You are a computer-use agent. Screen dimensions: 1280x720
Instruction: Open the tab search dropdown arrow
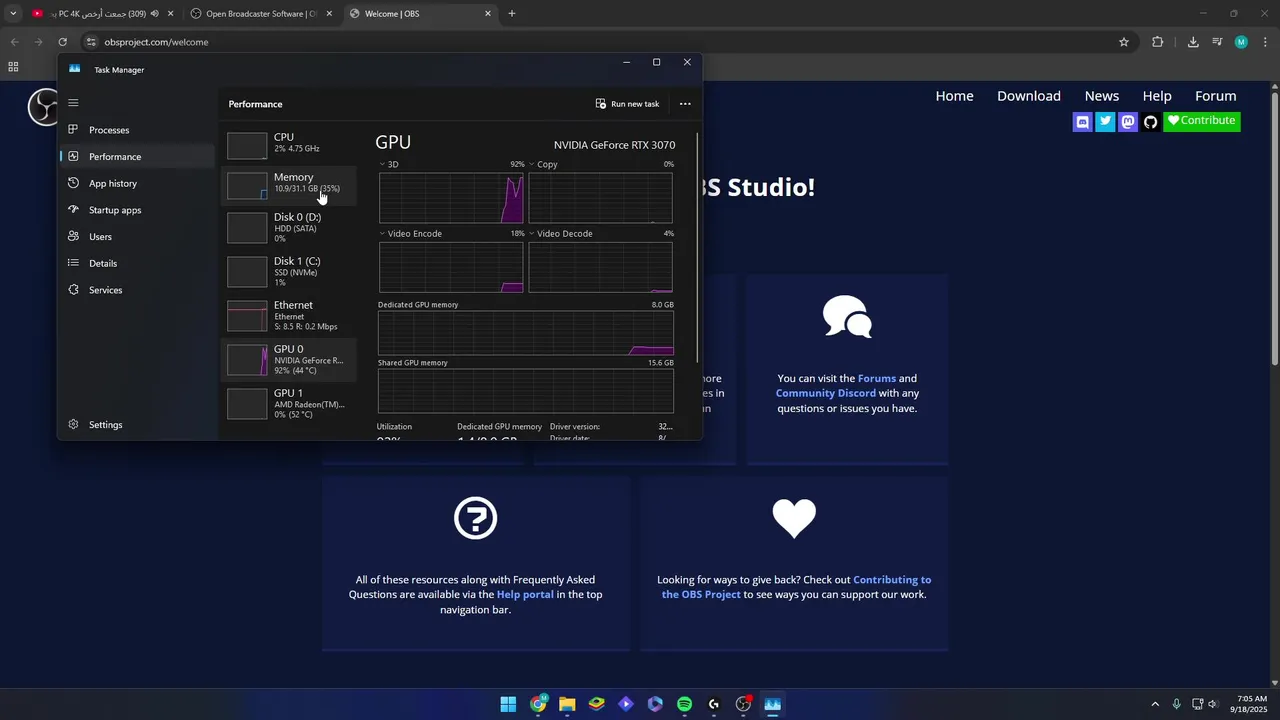[13, 14]
